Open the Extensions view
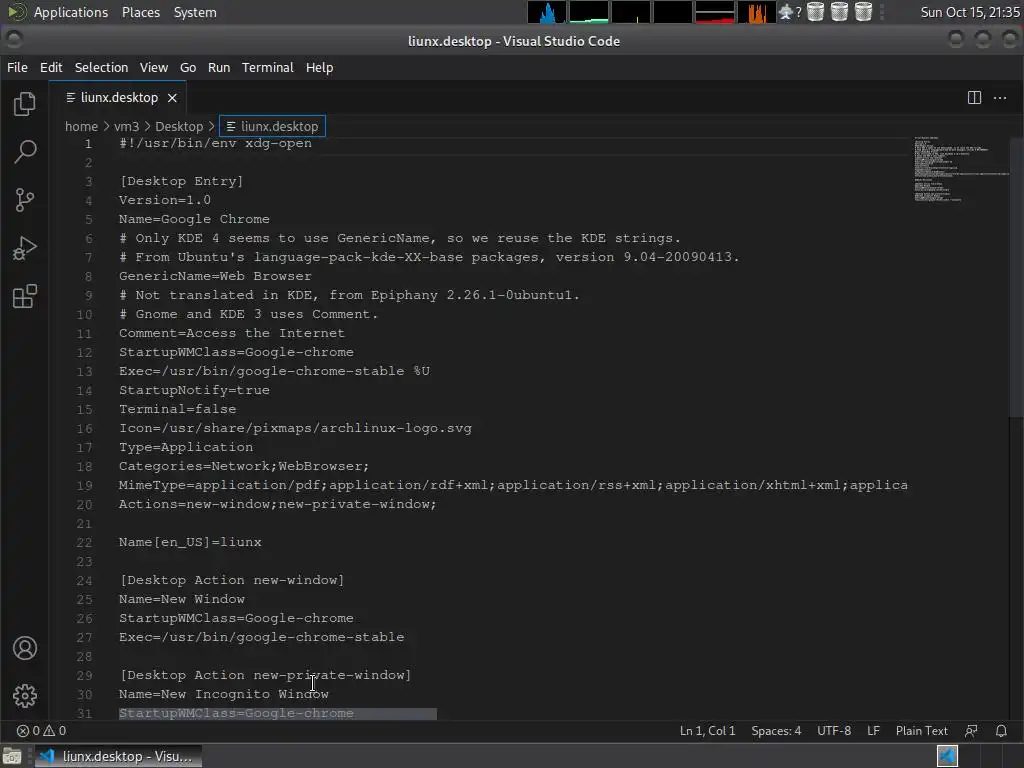 [25, 296]
